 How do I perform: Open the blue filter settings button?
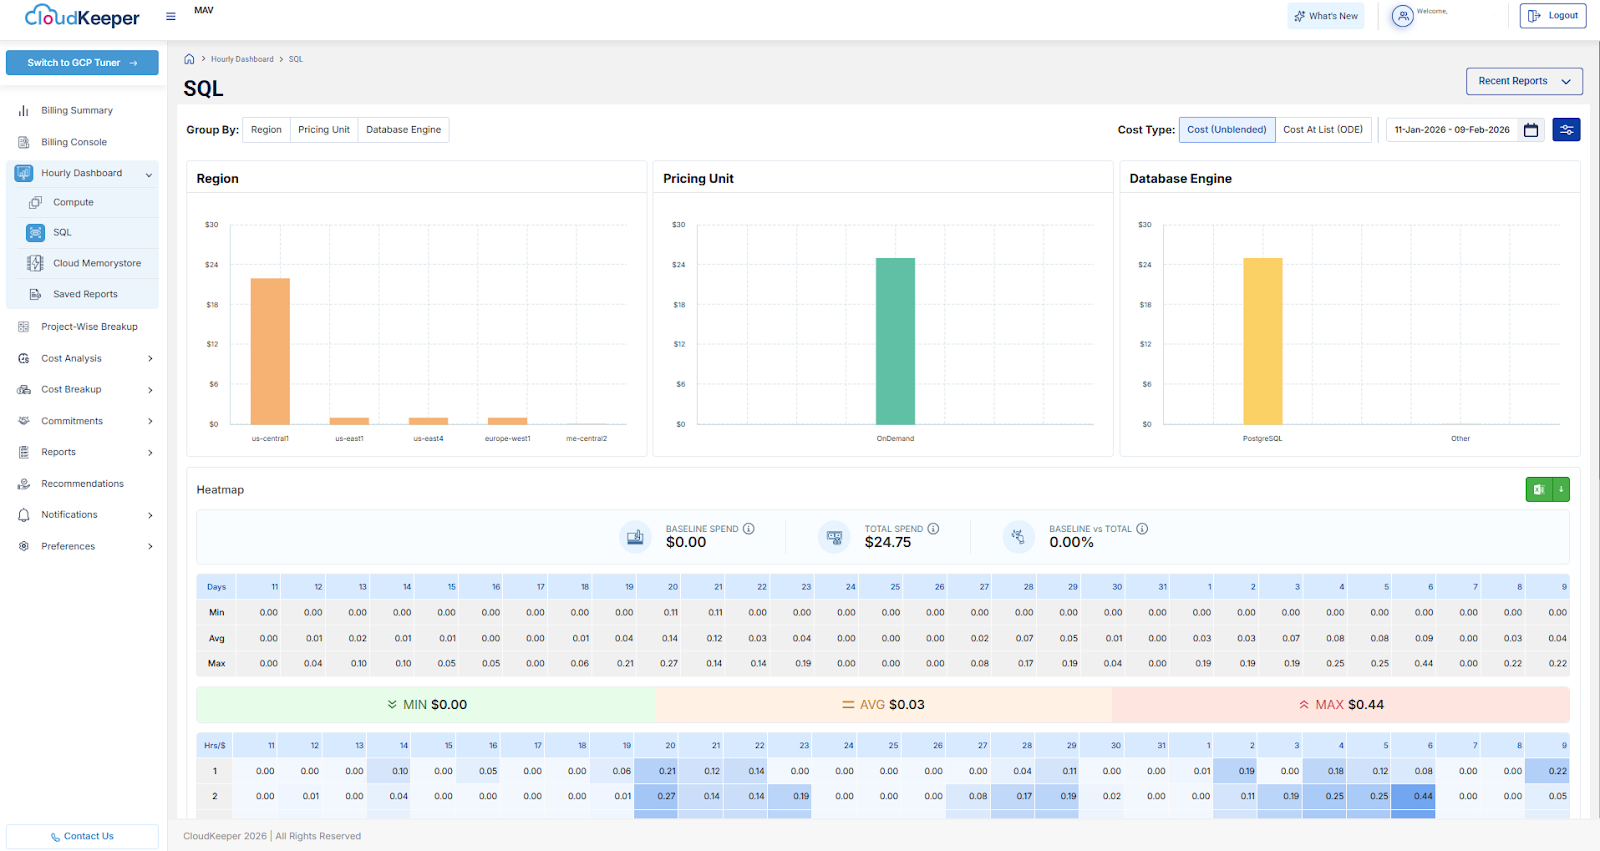[x=1566, y=130]
